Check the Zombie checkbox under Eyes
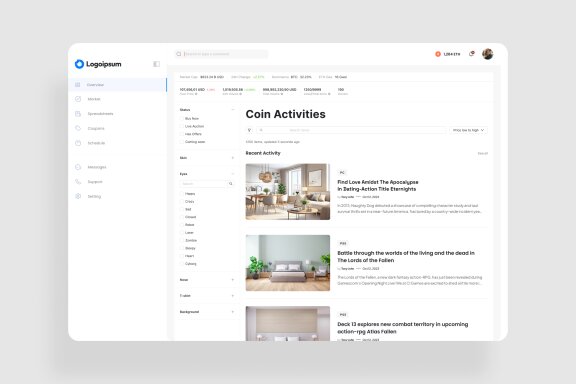Image resolution: width=576 pixels, height=384 pixels. [181, 240]
